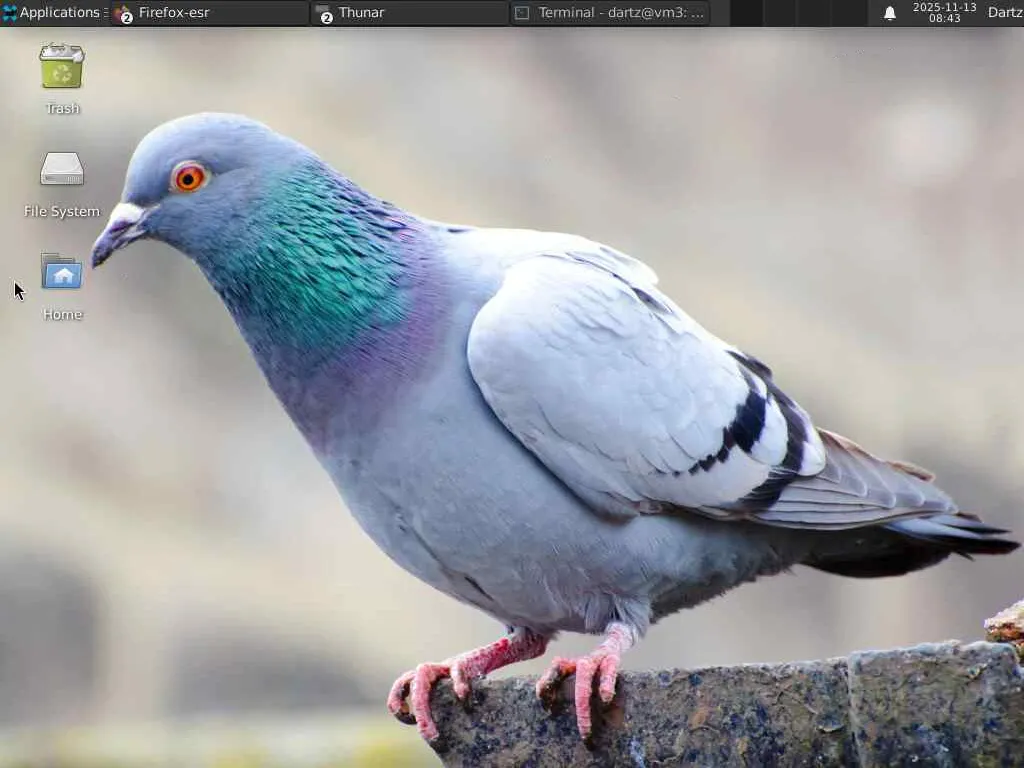Open the calendar from the date and time
Screen dimensions: 1024x768
point(944,12)
